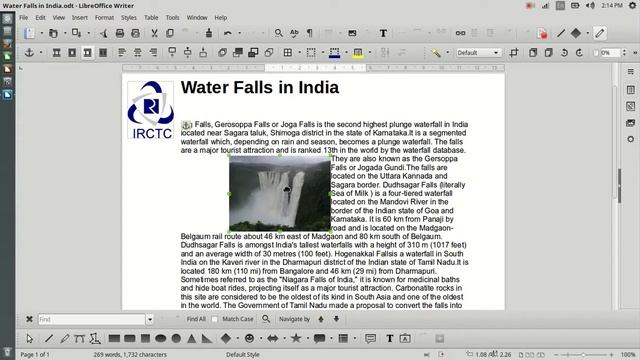Open the Find field dropdown arrow
Image resolution: width=640 pixels, height=360 pixels.
coord(150,319)
